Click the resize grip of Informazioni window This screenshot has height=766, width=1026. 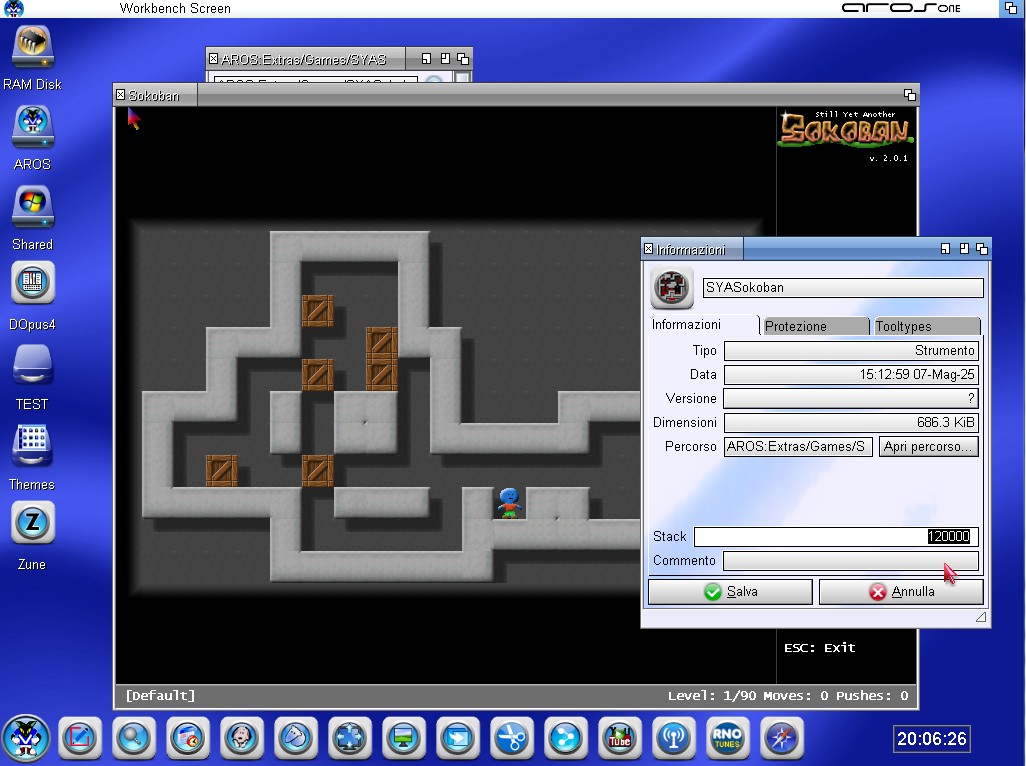click(981, 618)
